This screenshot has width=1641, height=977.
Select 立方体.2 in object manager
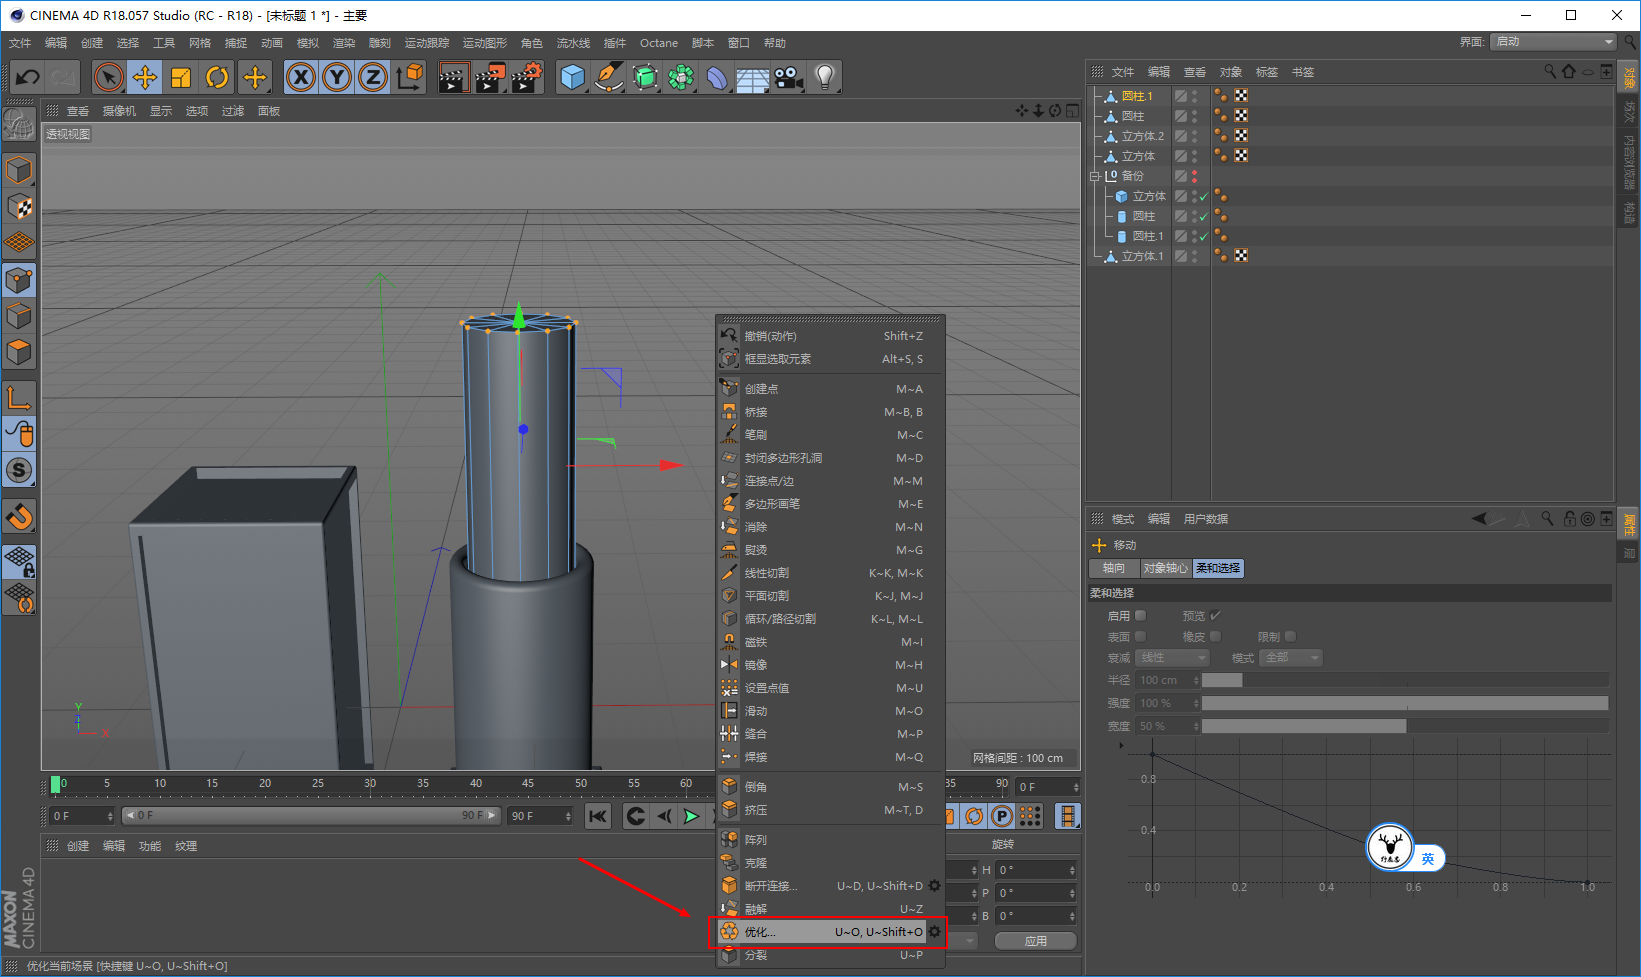coord(1143,136)
